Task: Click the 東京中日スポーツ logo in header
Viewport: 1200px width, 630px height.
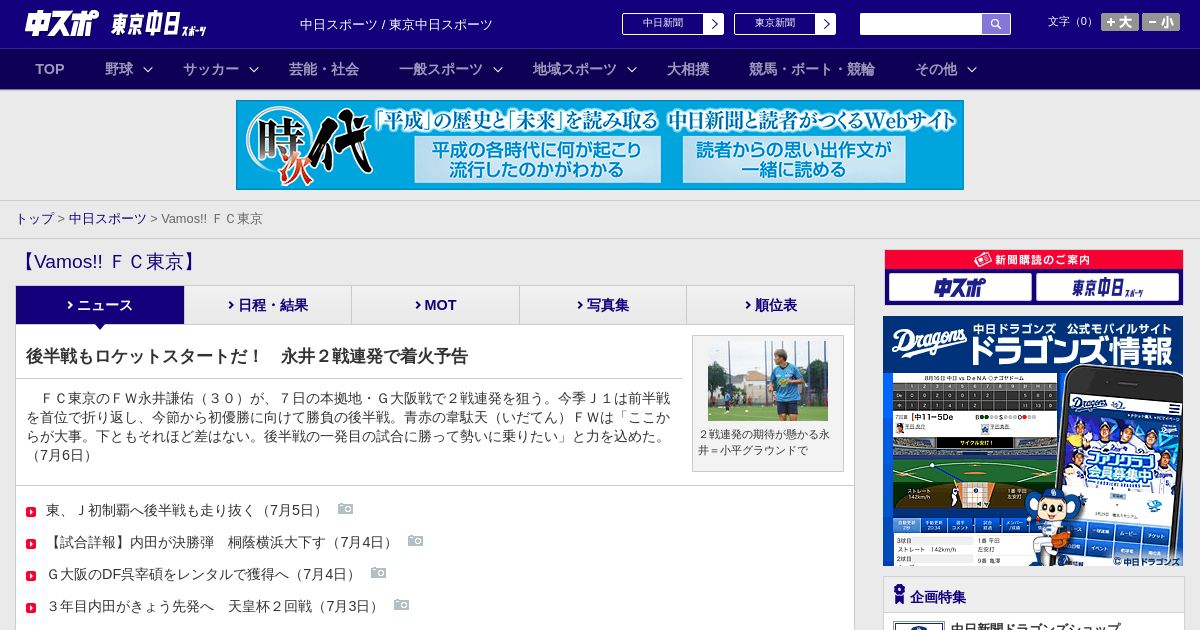Action: (x=159, y=24)
